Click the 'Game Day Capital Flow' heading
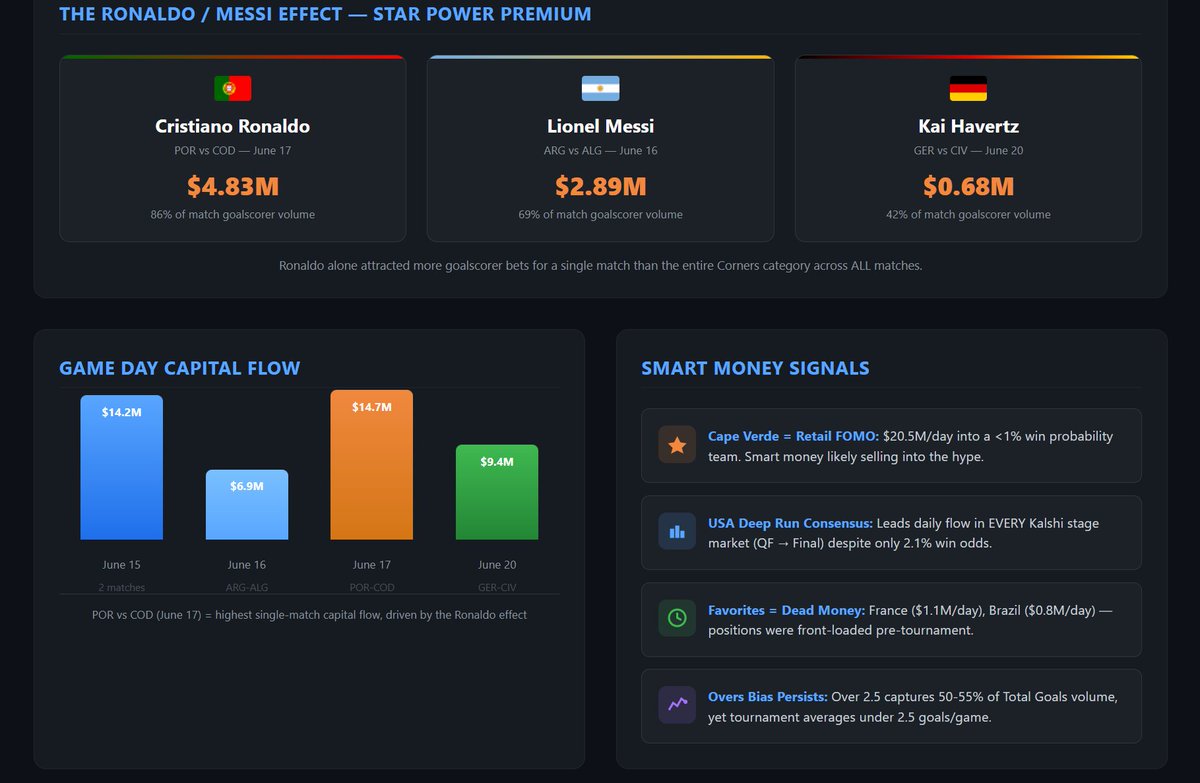The width and height of the screenshot is (1200, 783). pos(179,368)
